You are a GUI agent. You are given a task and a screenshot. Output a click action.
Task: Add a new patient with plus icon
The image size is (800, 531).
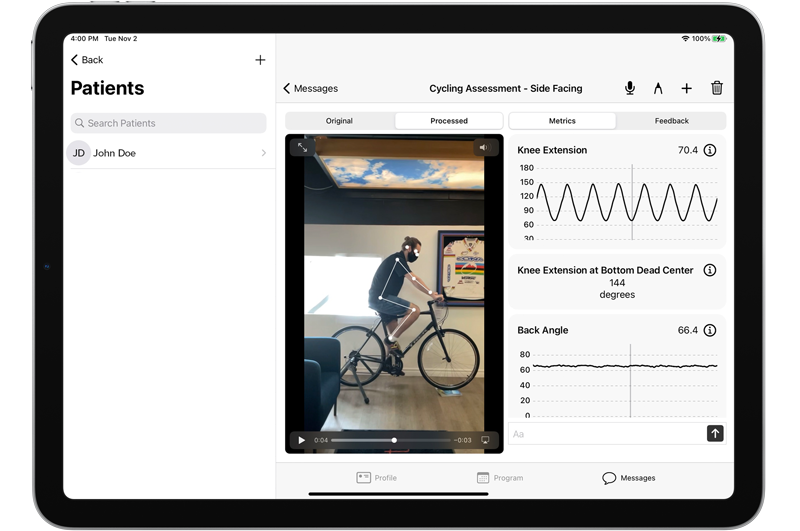(x=260, y=60)
